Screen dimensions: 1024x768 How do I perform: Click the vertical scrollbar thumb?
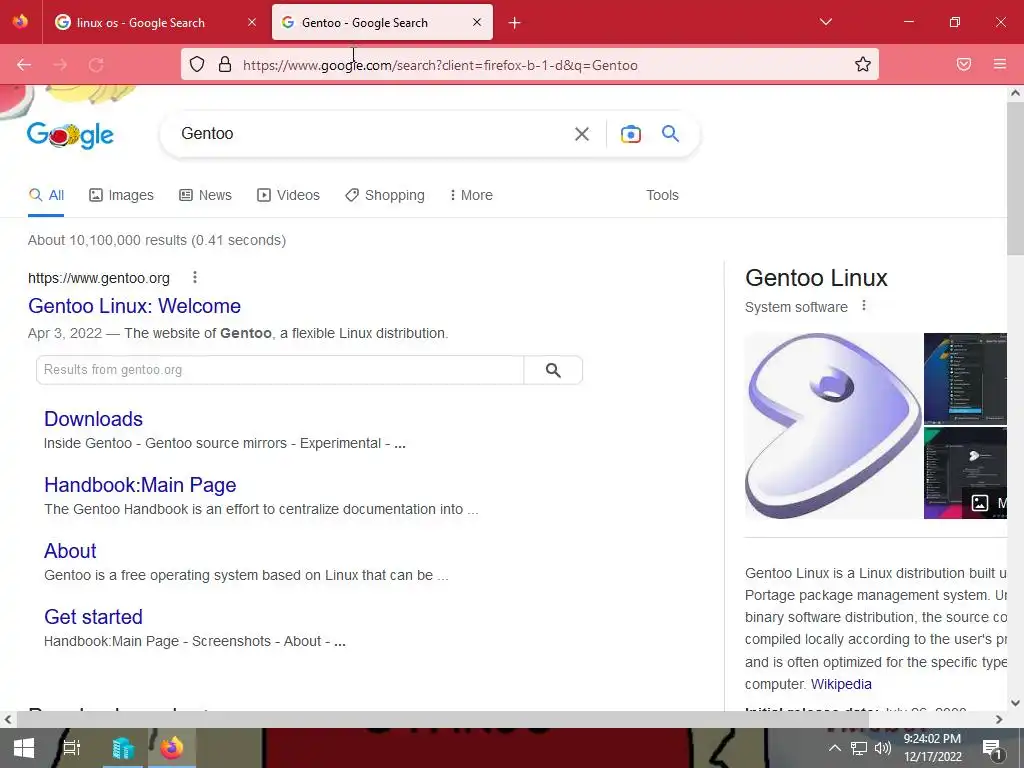[x=1015, y=178]
